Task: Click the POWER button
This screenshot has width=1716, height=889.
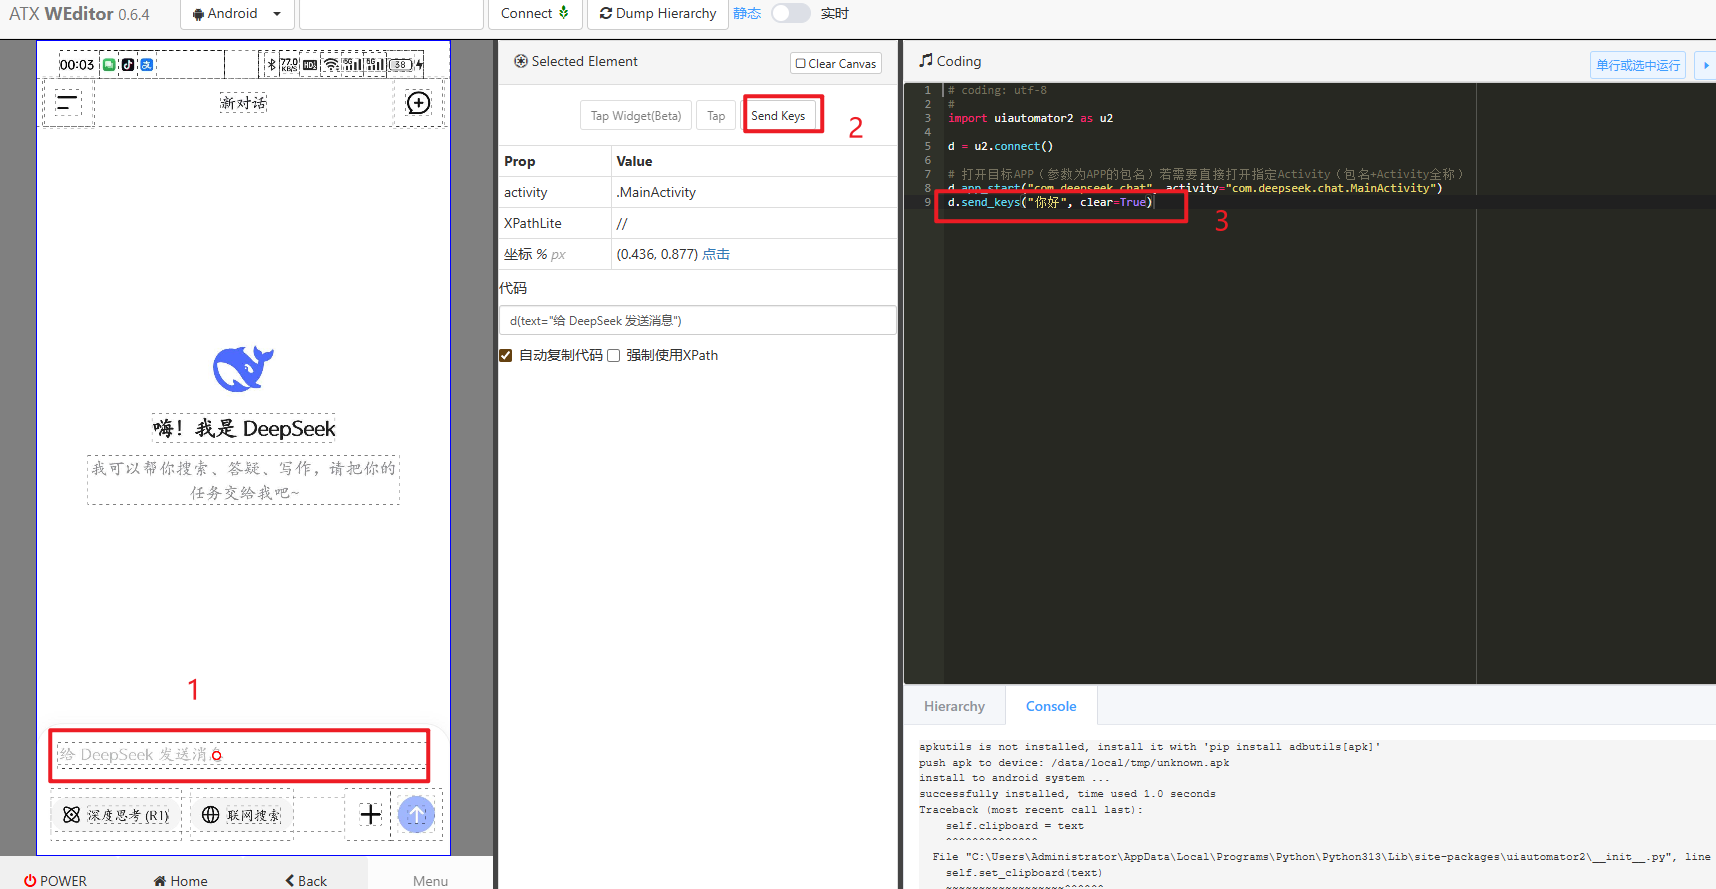Action: coord(56,880)
